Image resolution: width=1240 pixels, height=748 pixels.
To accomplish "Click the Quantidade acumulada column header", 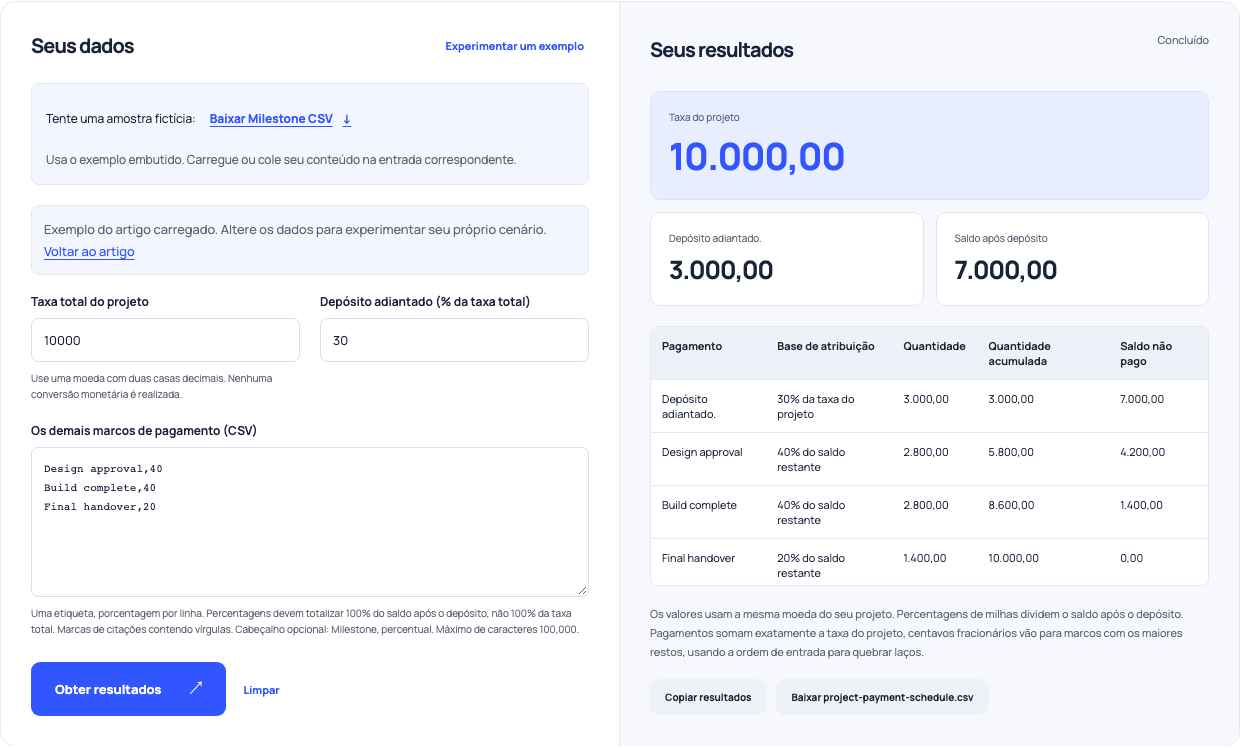I will click(1020, 353).
